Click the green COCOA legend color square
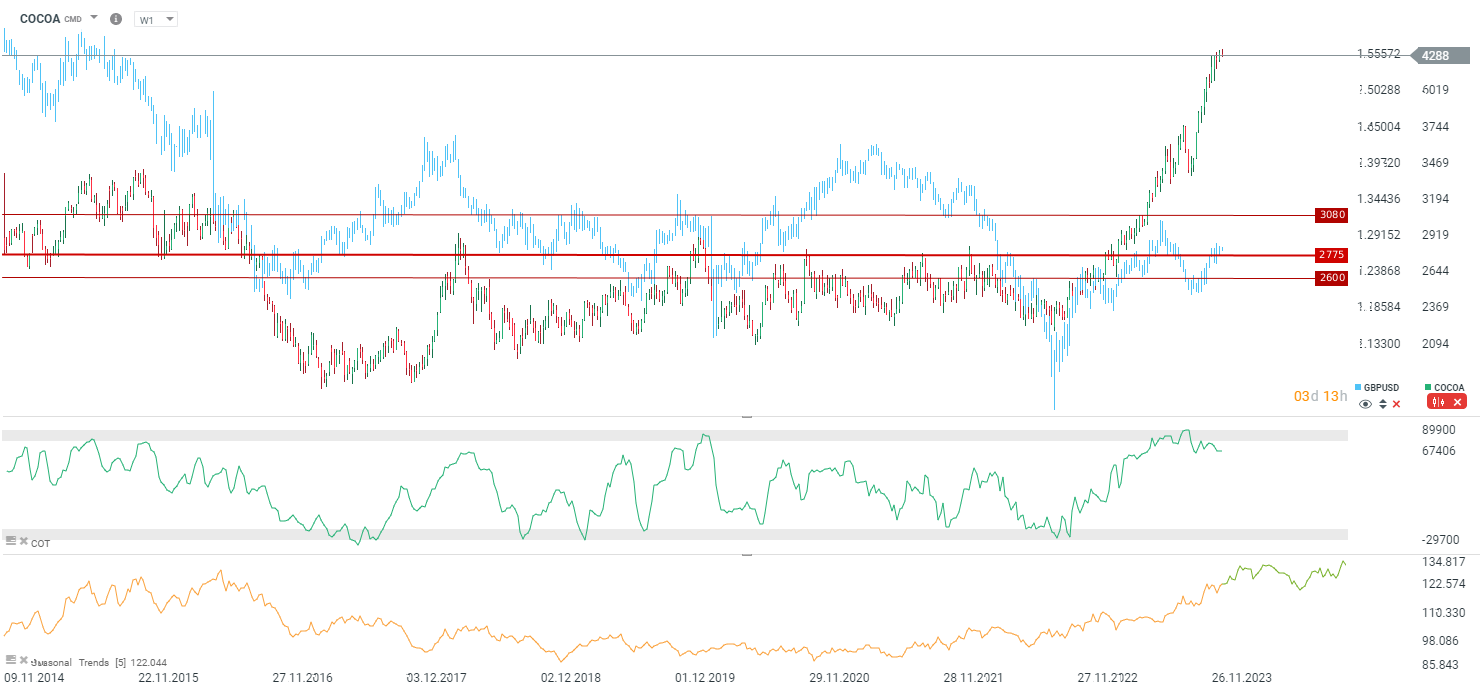This screenshot has height=694, width=1482. click(1428, 388)
